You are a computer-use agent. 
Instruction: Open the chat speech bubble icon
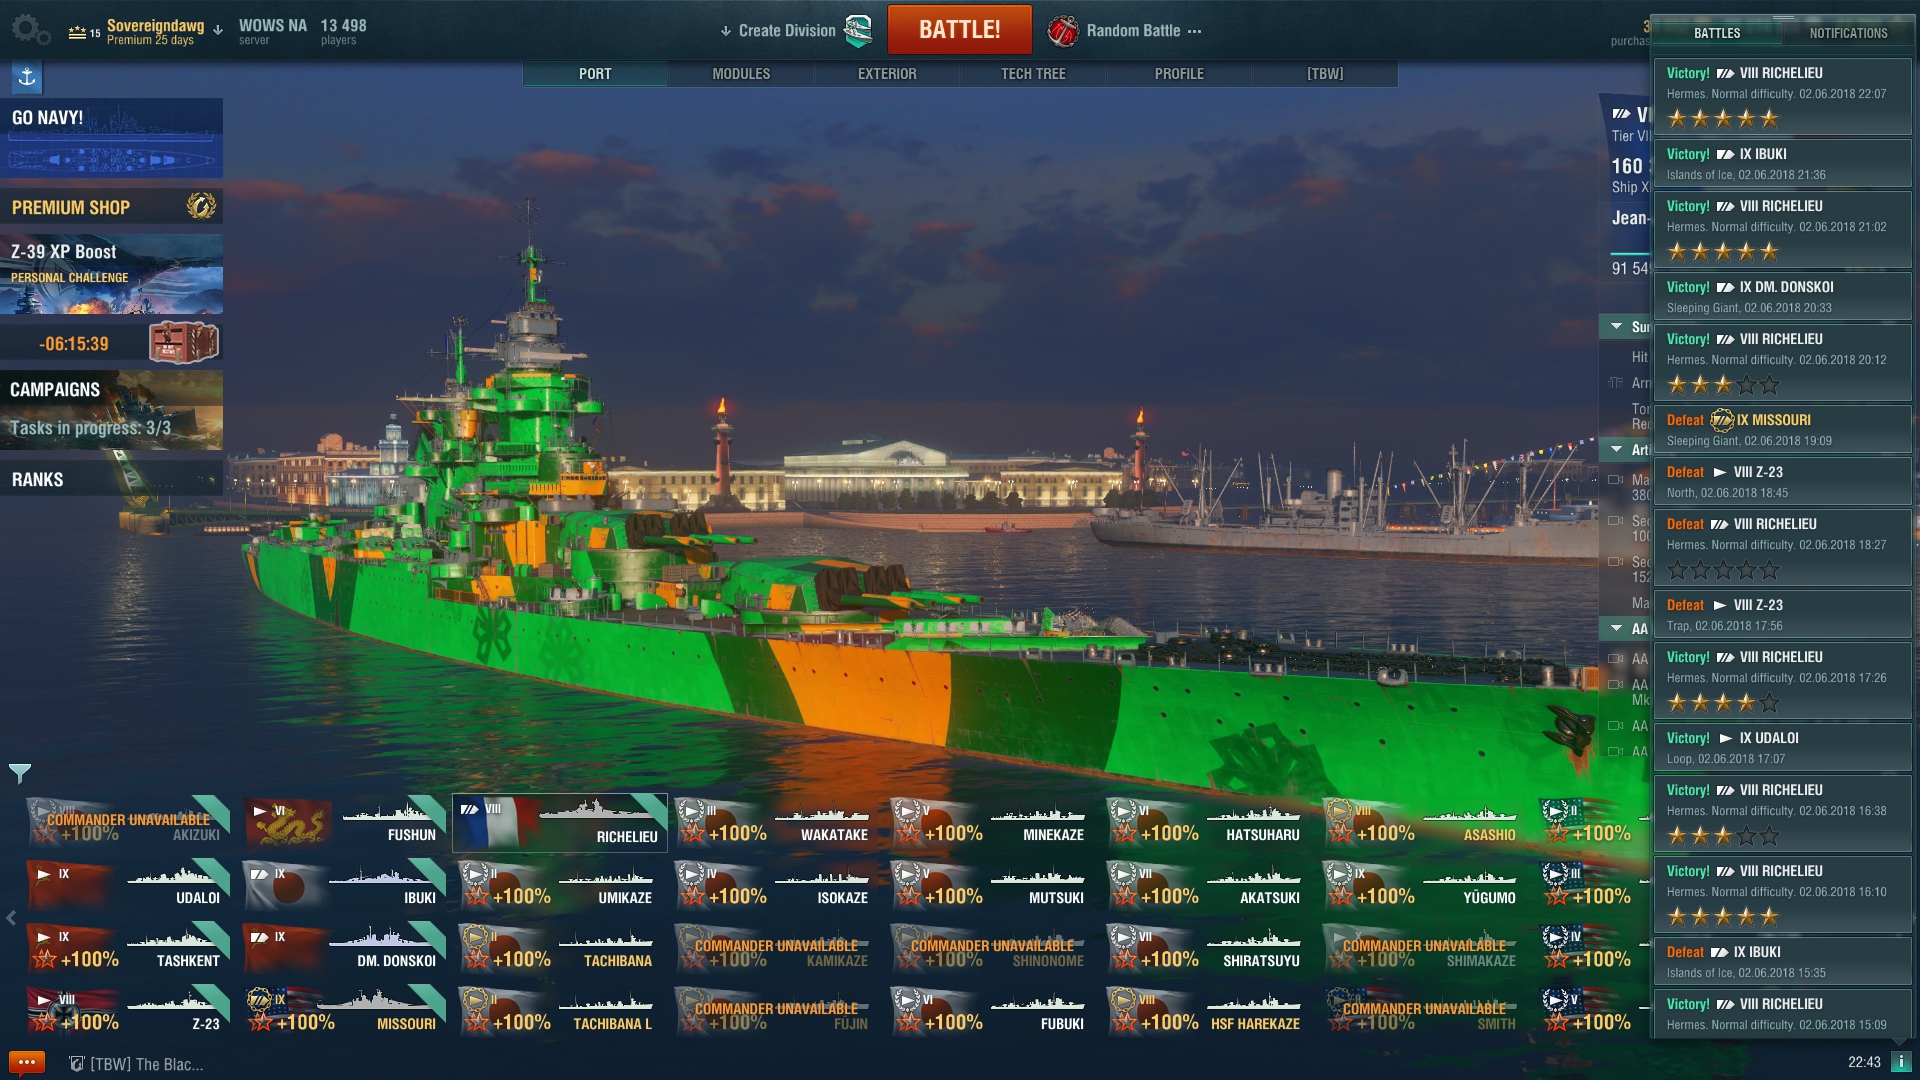point(26,1062)
